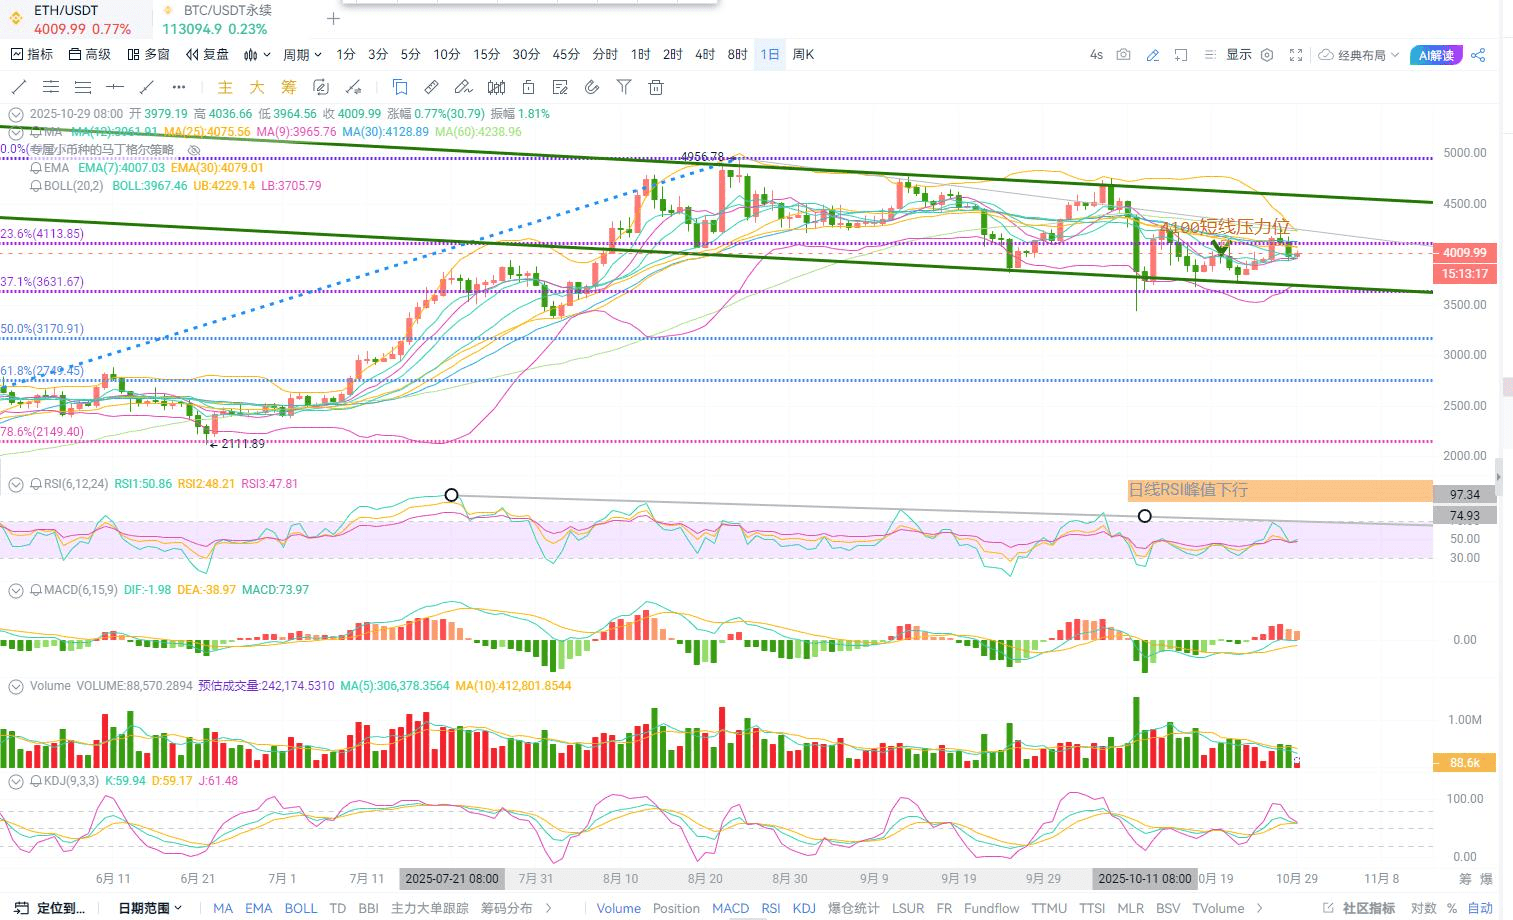Add the BOLL indicator from bottom bar
Image resolution: width=1513 pixels, height=920 pixels.
[300, 908]
